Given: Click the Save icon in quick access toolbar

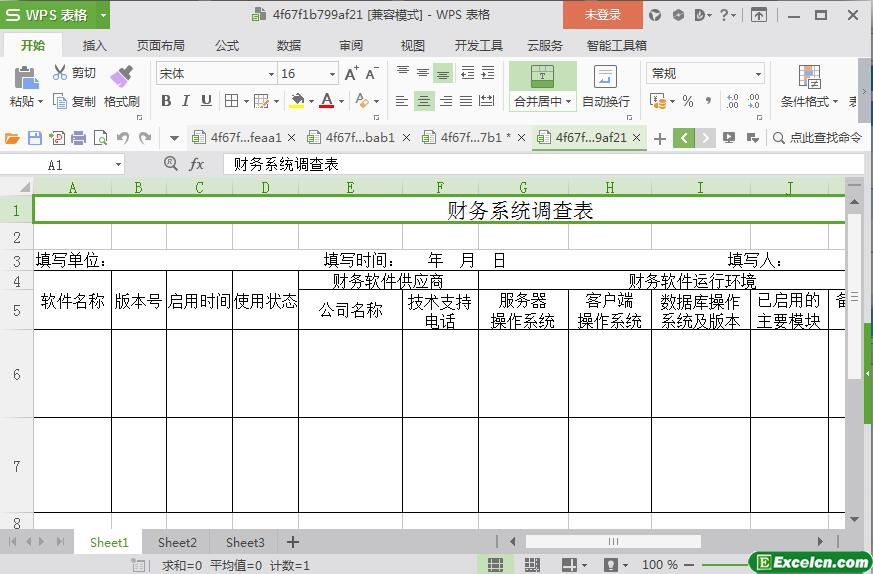Looking at the screenshot, I should (35, 138).
